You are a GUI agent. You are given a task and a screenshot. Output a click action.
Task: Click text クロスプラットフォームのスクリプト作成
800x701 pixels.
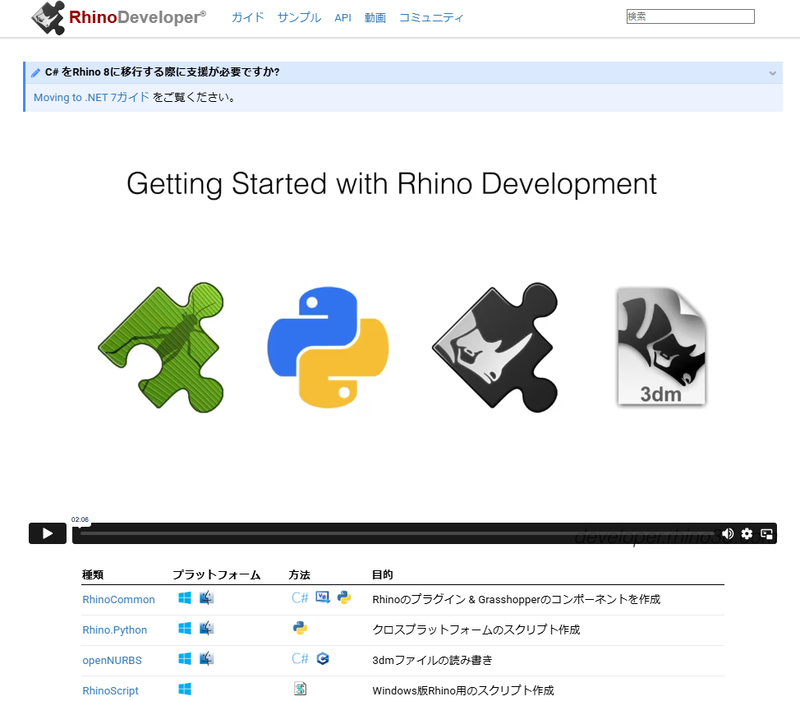click(x=476, y=630)
